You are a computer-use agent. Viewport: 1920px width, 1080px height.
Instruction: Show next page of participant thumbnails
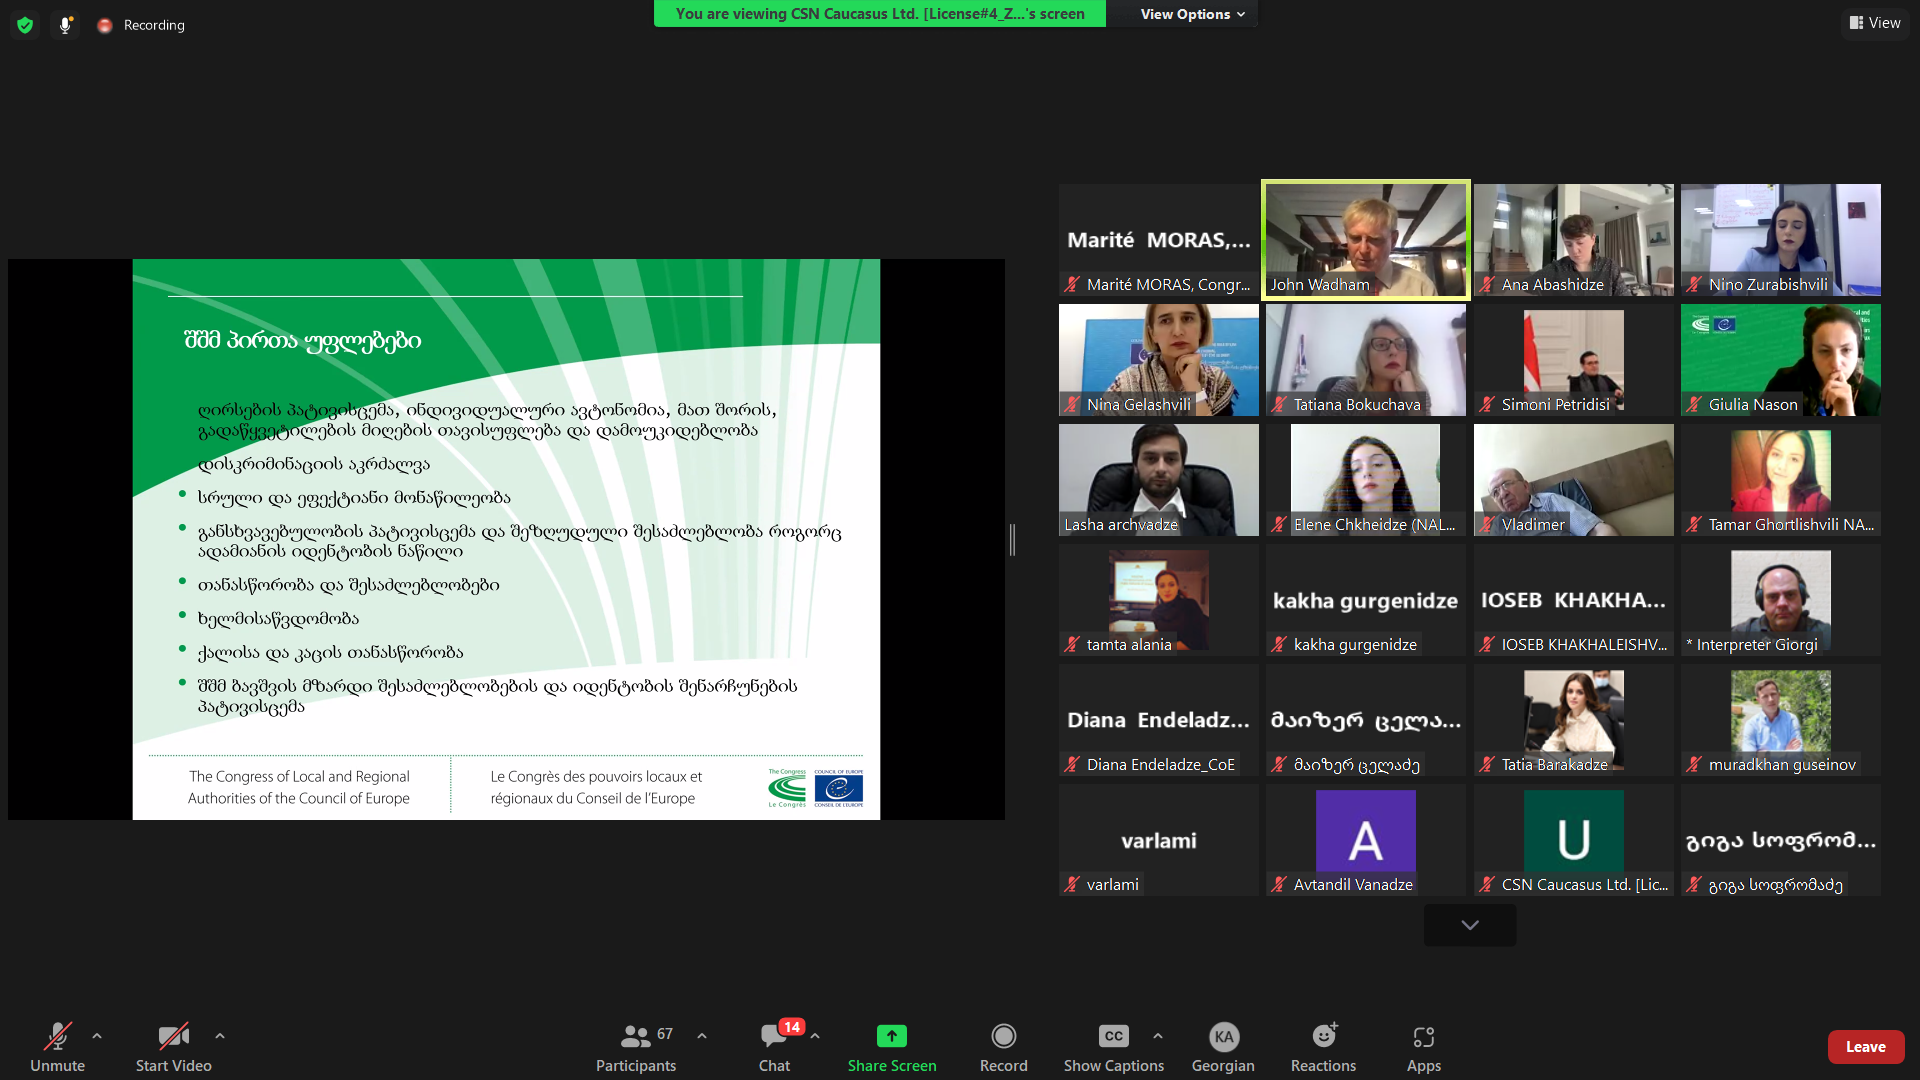pyautogui.click(x=1470, y=925)
